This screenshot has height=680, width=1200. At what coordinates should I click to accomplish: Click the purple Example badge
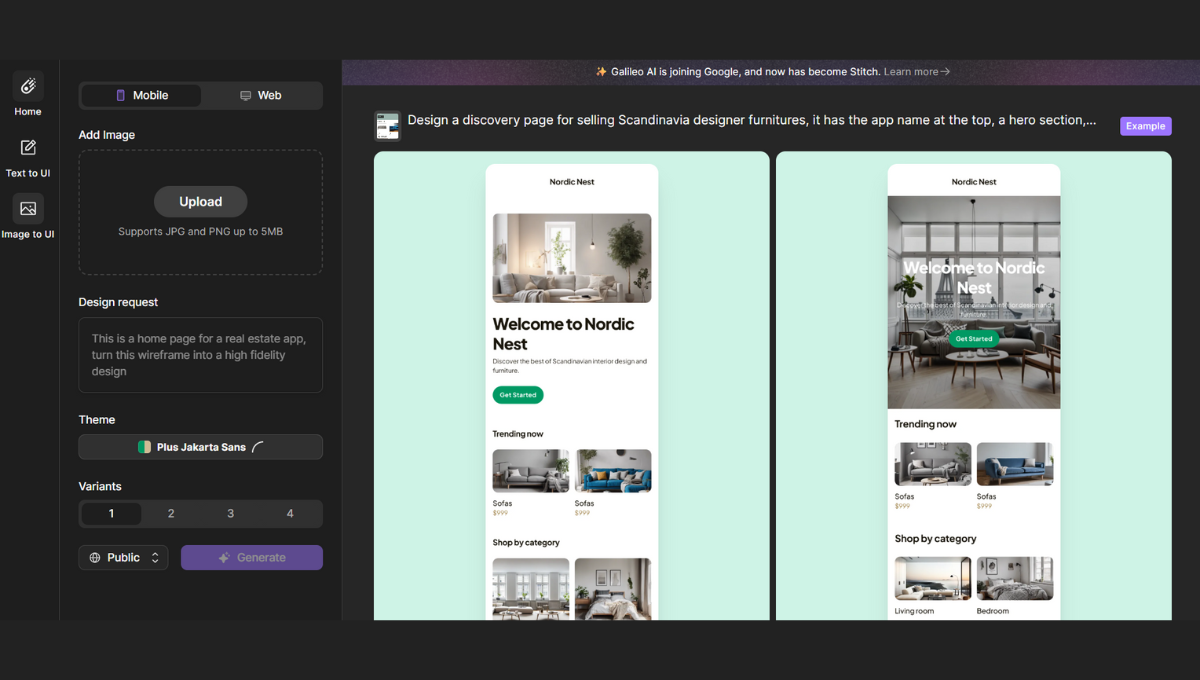point(1145,126)
